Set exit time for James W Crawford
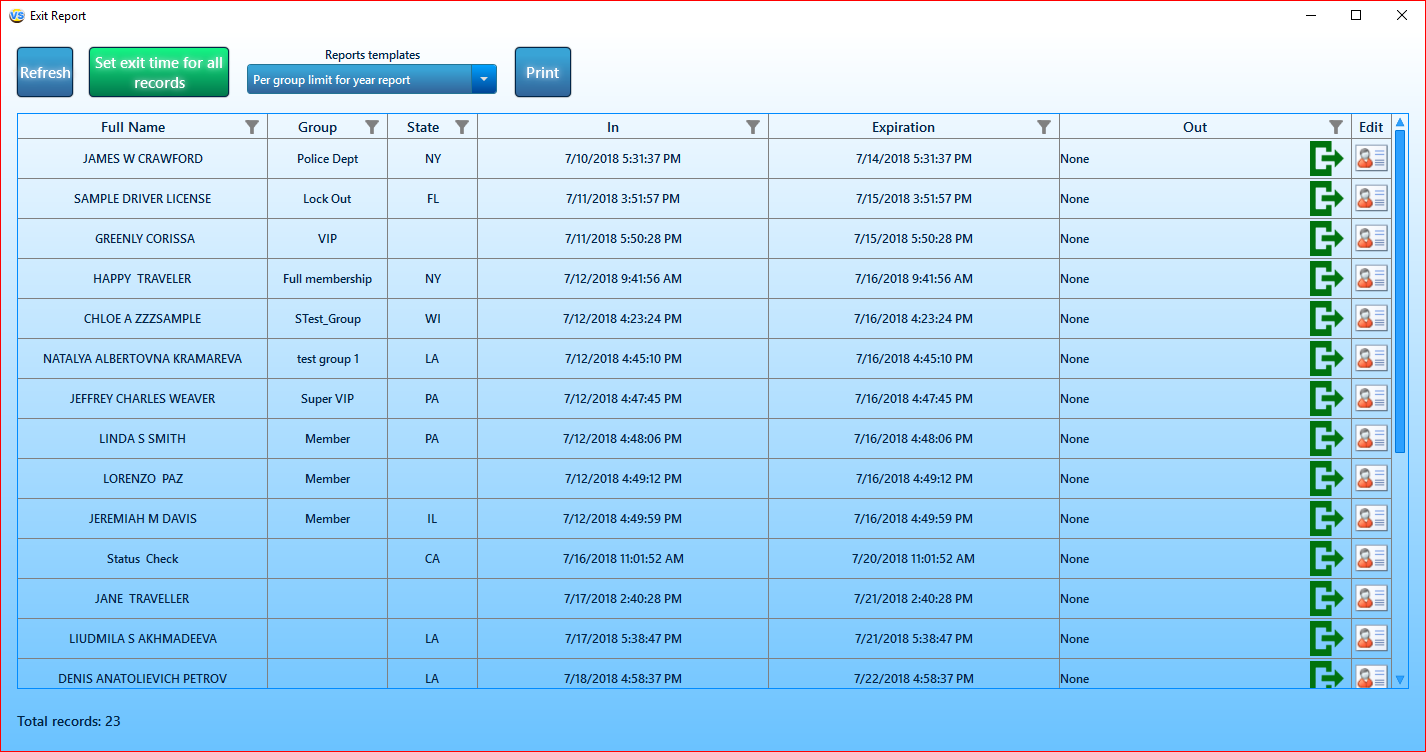Image resolution: width=1426 pixels, height=752 pixels. tap(1327, 159)
